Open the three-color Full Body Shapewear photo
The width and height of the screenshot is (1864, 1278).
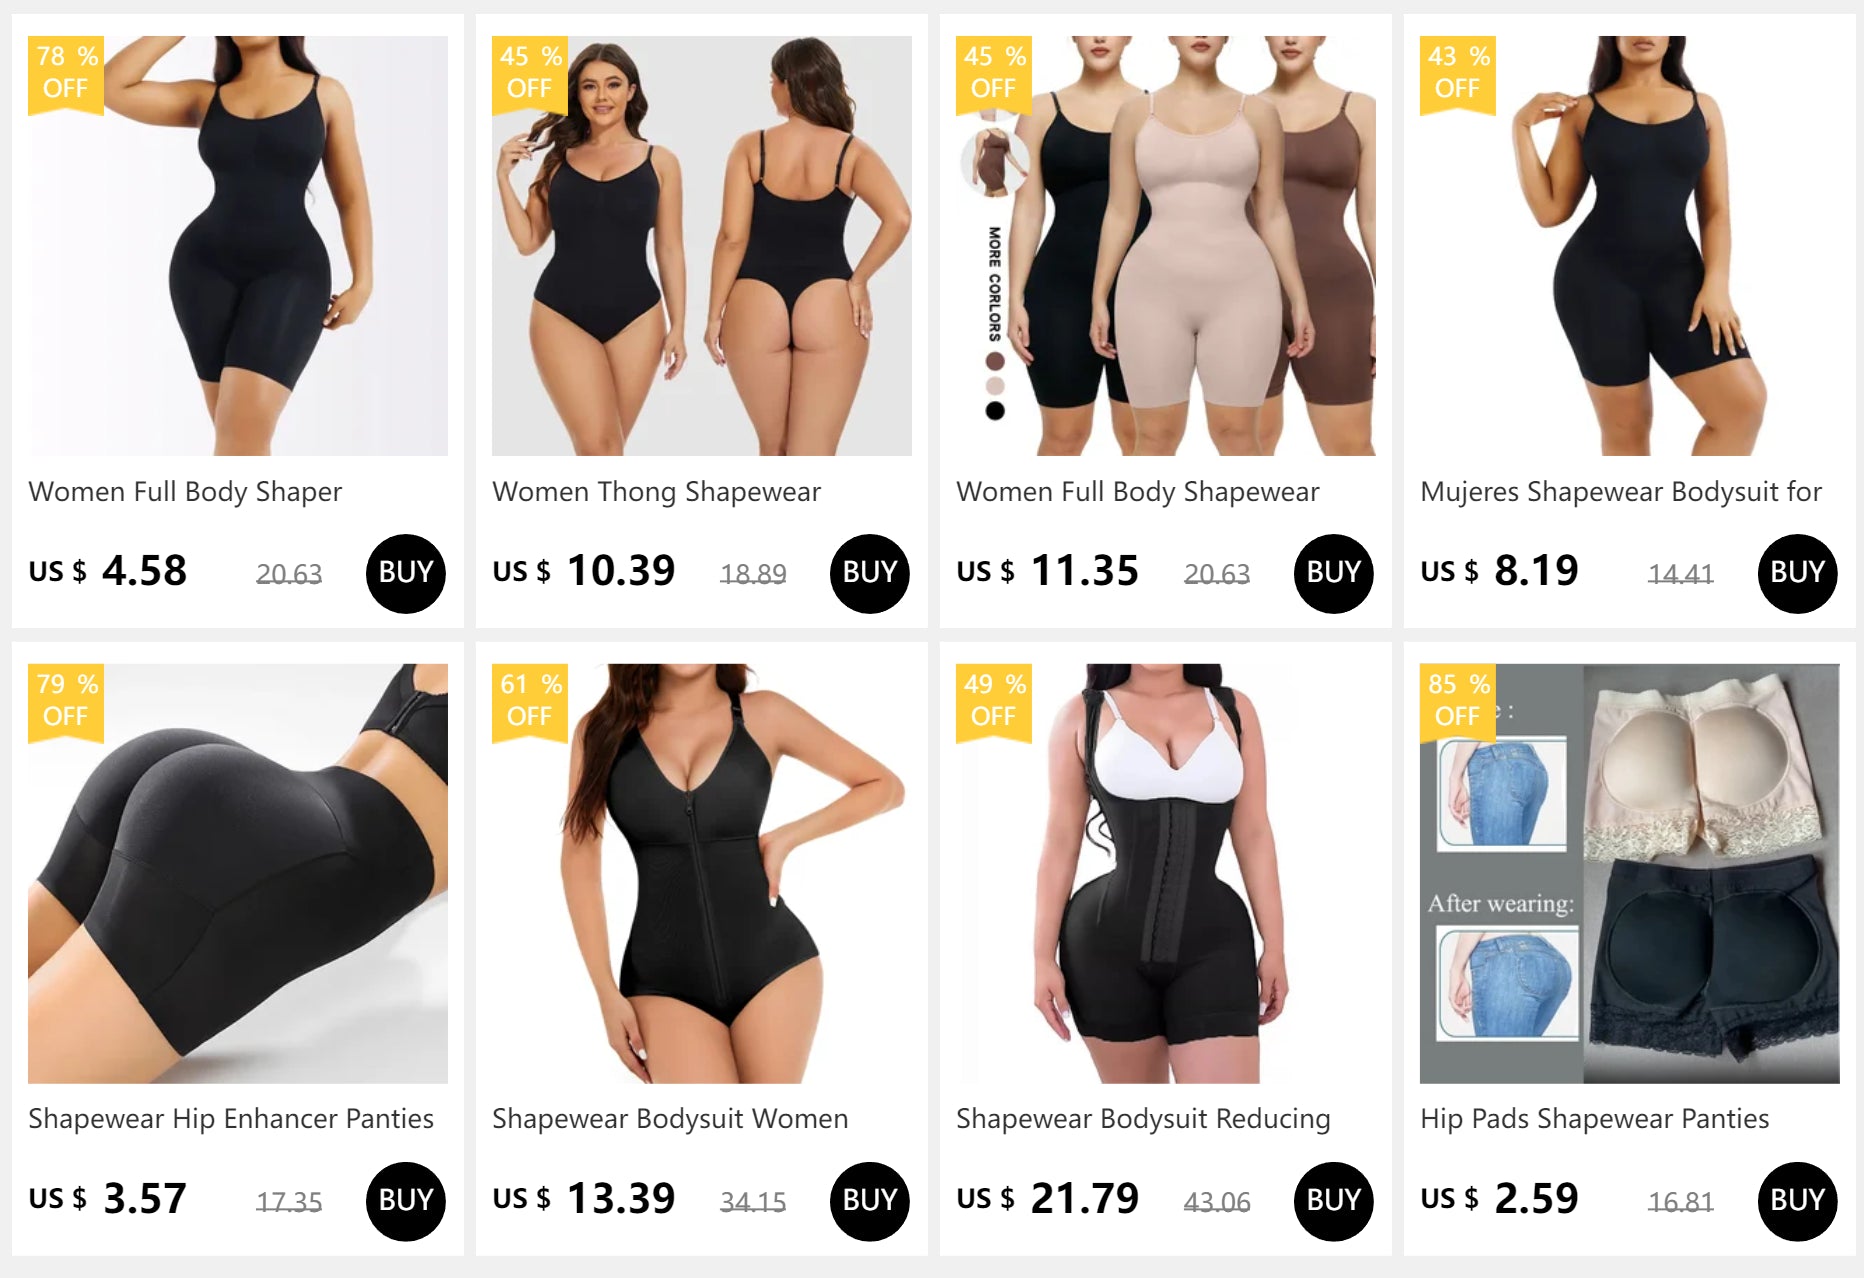(x=1166, y=246)
